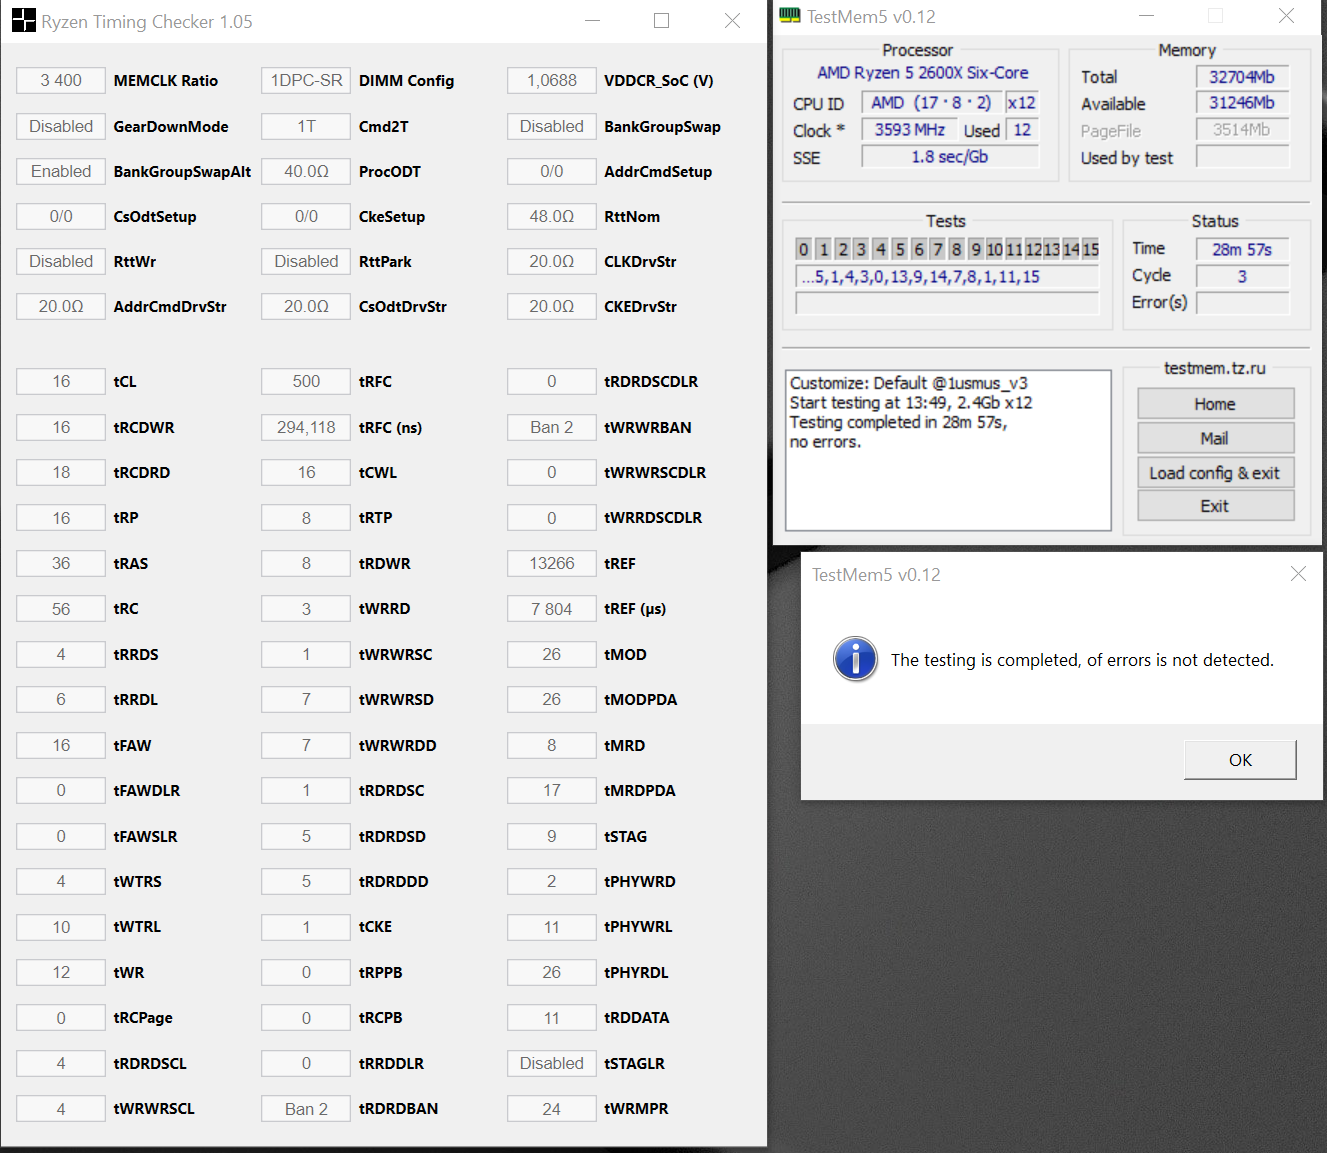Click the testmem.tz.ru label text

1214,368
